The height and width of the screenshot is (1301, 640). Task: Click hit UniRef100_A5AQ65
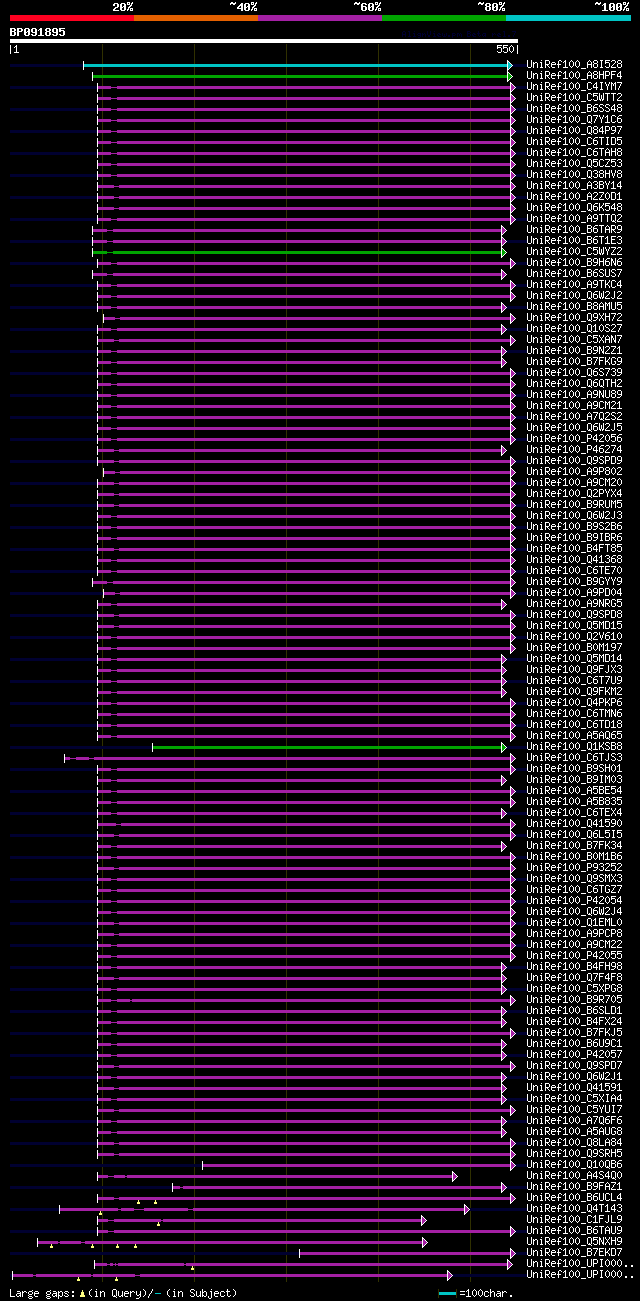pos(574,736)
